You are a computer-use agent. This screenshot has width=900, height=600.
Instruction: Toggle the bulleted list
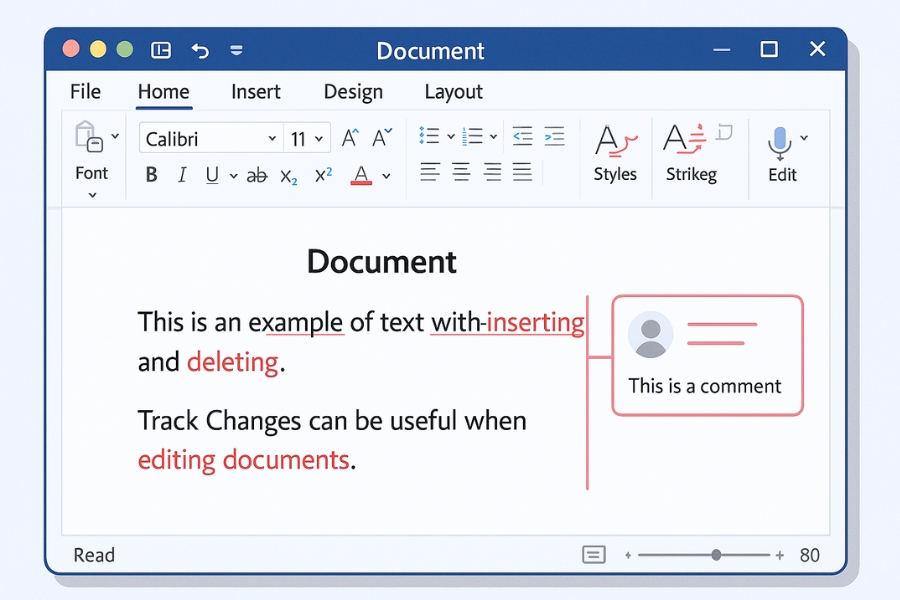(429, 136)
